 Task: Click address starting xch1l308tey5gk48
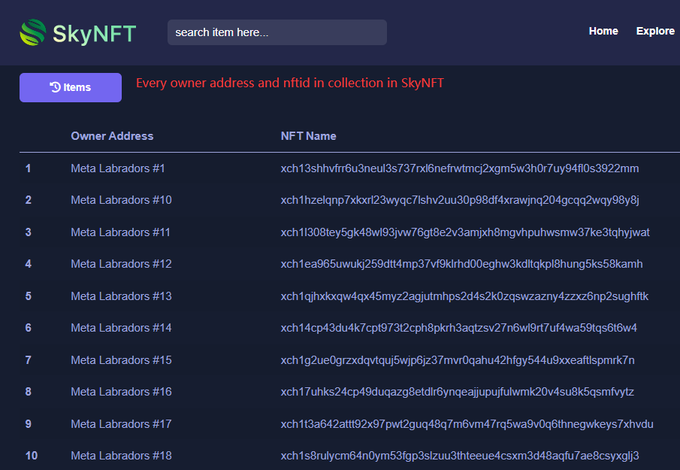click(465, 232)
